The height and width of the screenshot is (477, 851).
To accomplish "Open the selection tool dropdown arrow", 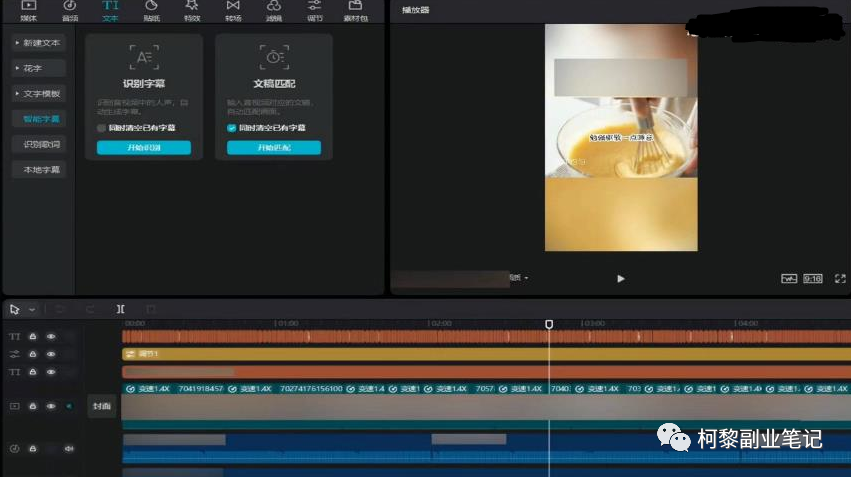I will (32, 310).
